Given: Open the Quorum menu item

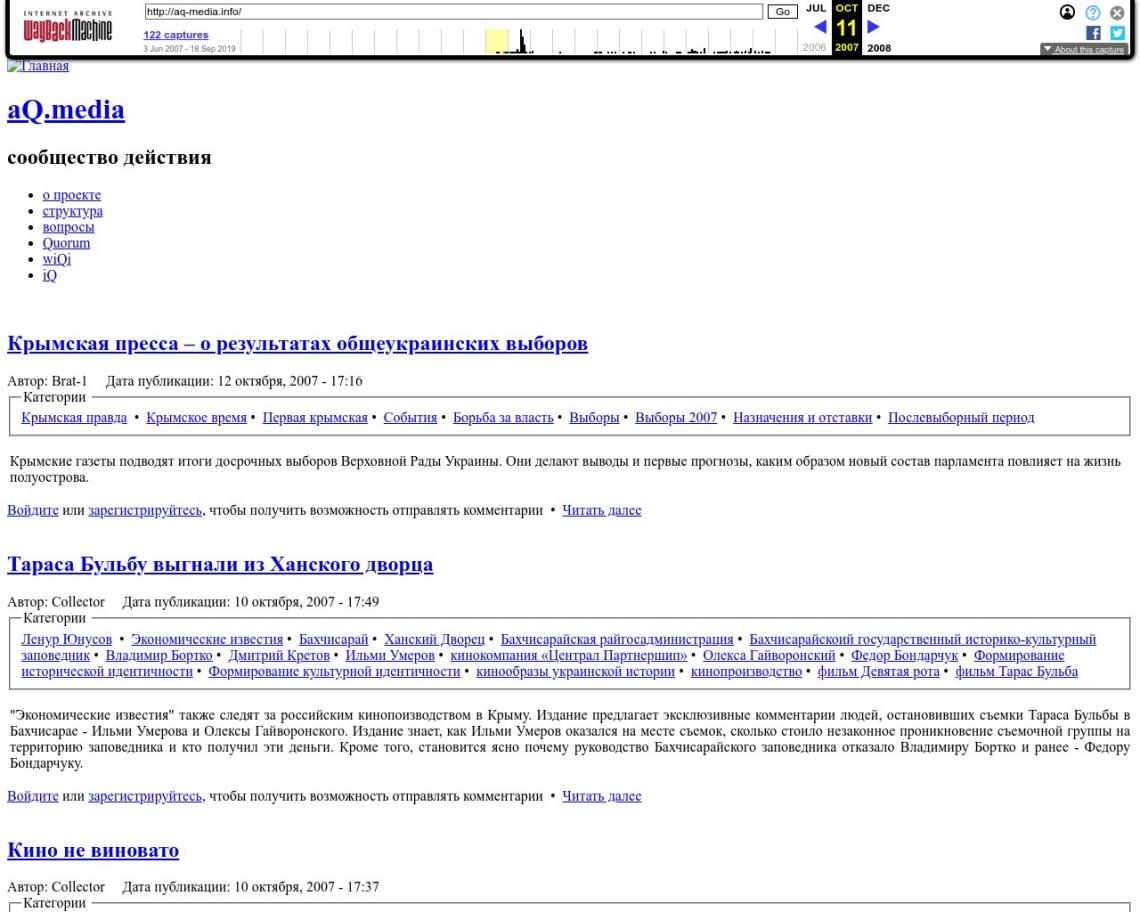Looking at the screenshot, I should point(66,243).
